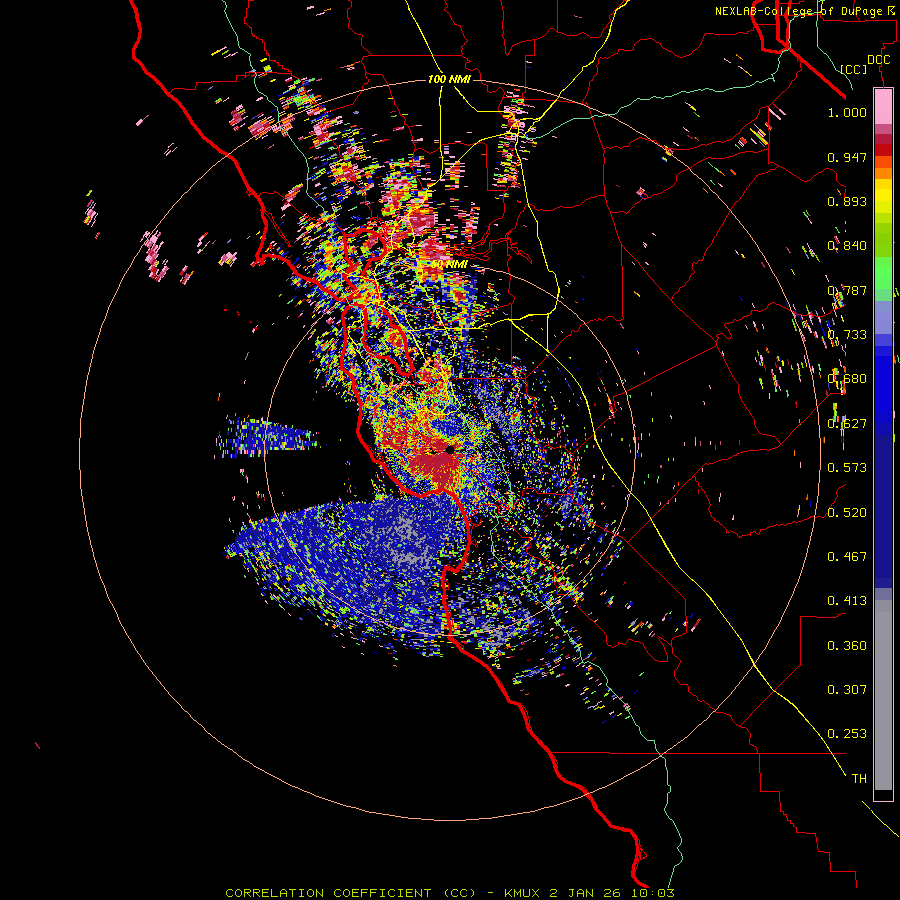Click the 0.253 scale value
Image resolution: width=900 pixels, height=900 pixels.
[847, 734]
